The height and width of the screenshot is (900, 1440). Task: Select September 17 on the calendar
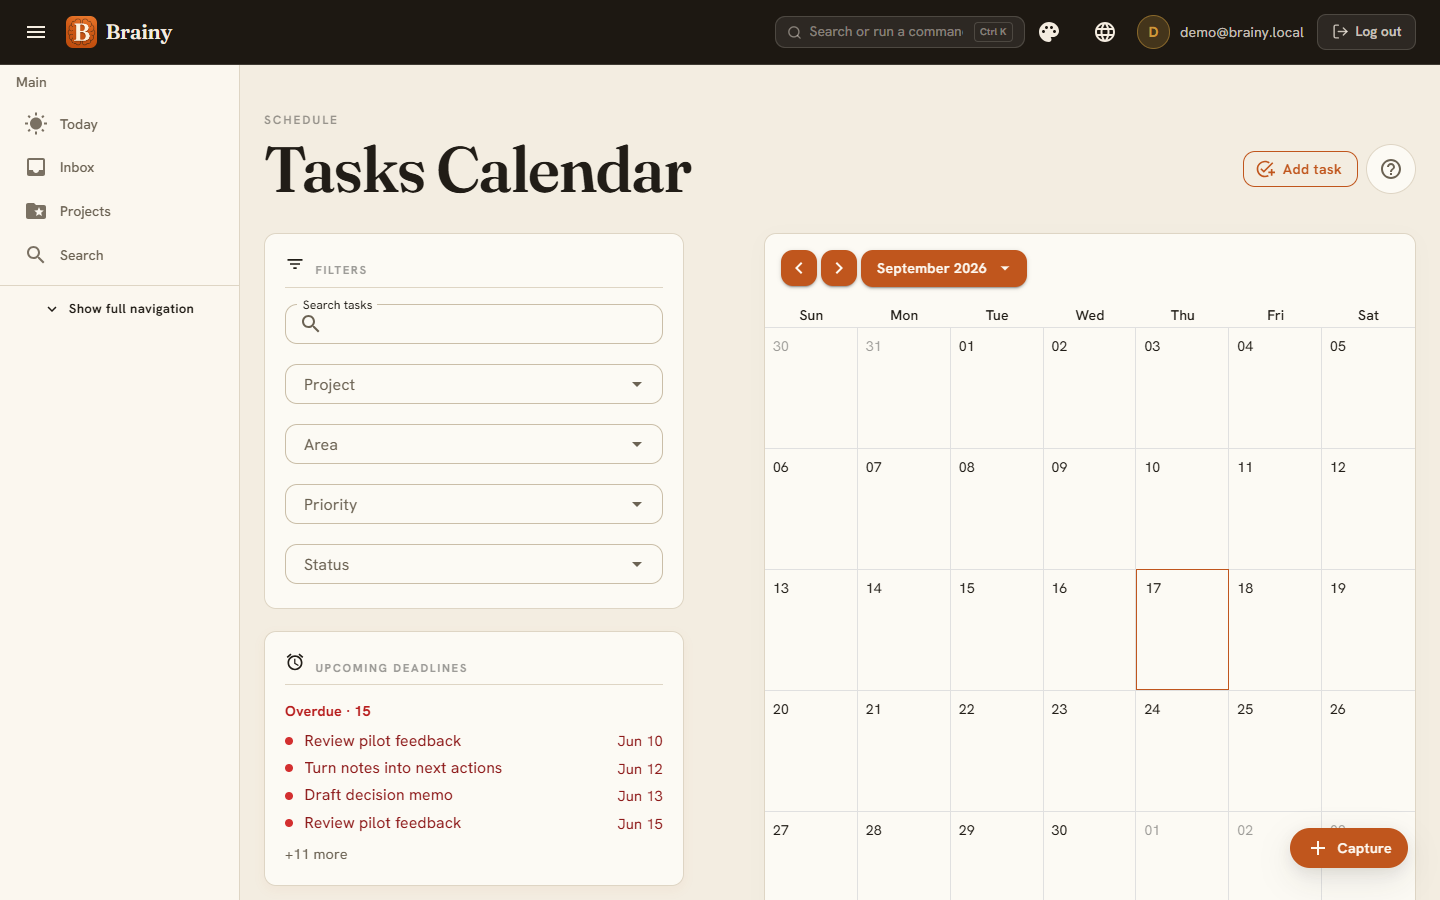pos(1182,629)
